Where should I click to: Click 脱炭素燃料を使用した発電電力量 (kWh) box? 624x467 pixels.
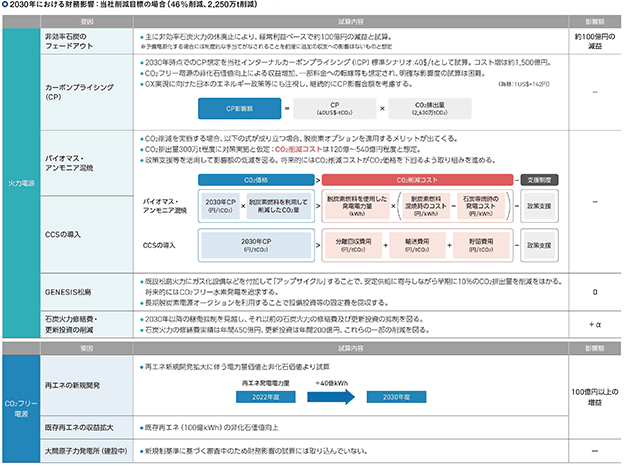[357, 206]
